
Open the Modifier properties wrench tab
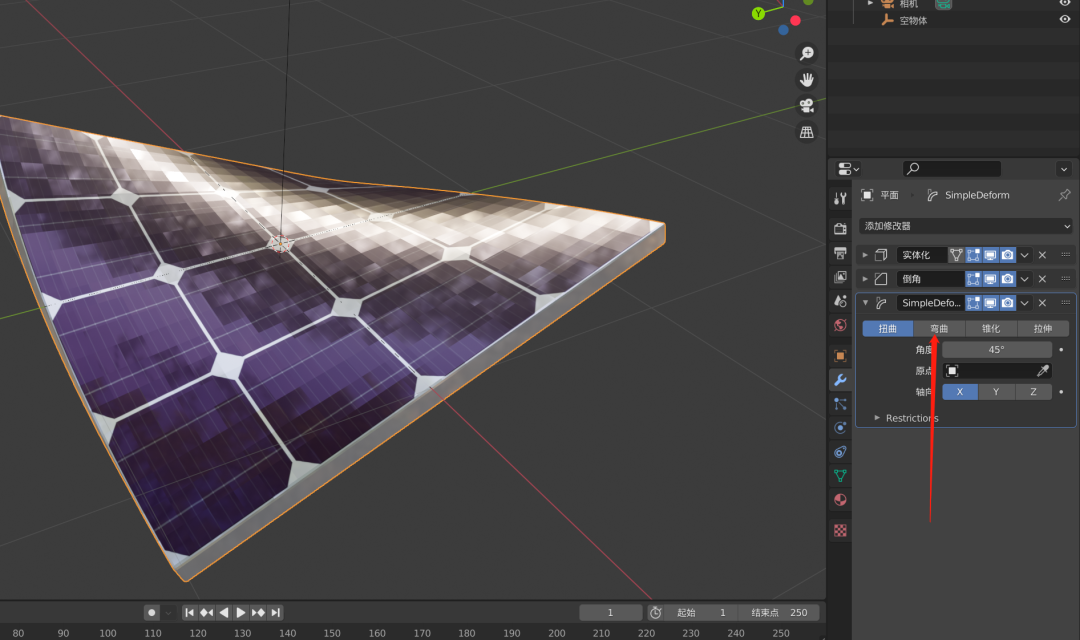(x=840, y=380)
